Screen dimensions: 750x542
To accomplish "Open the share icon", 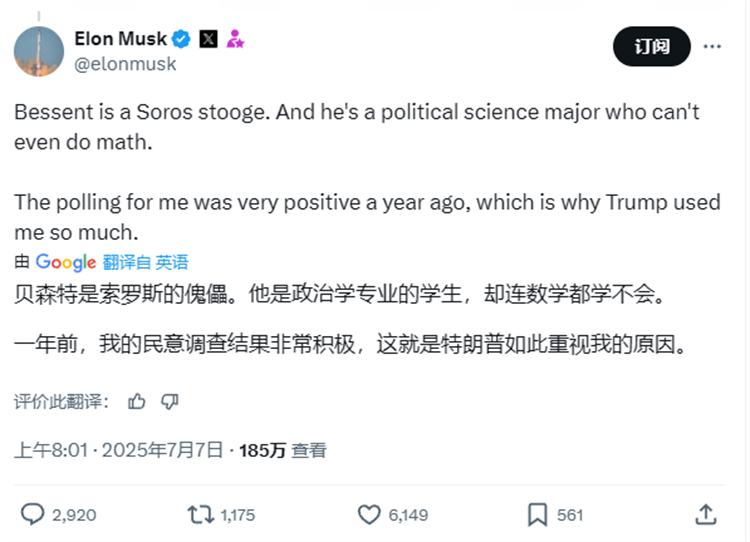I will [706, 514].
